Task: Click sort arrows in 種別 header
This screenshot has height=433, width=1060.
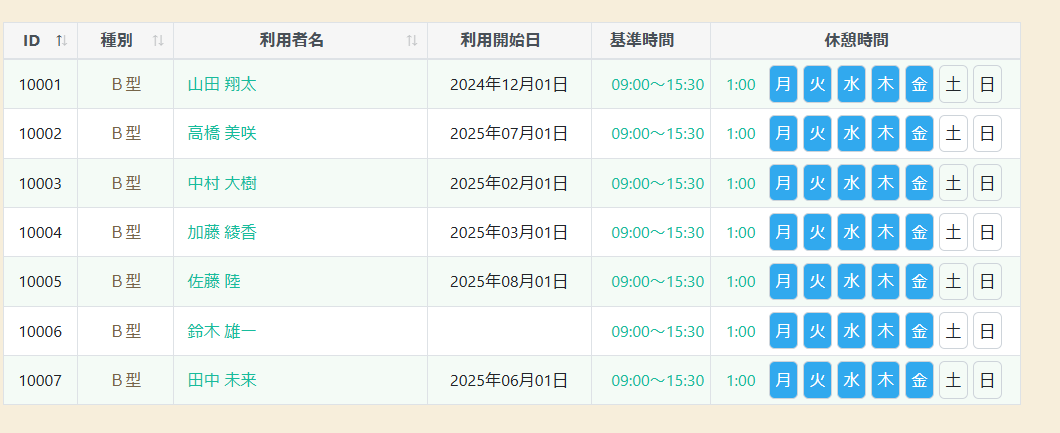Action: [158, 41]
